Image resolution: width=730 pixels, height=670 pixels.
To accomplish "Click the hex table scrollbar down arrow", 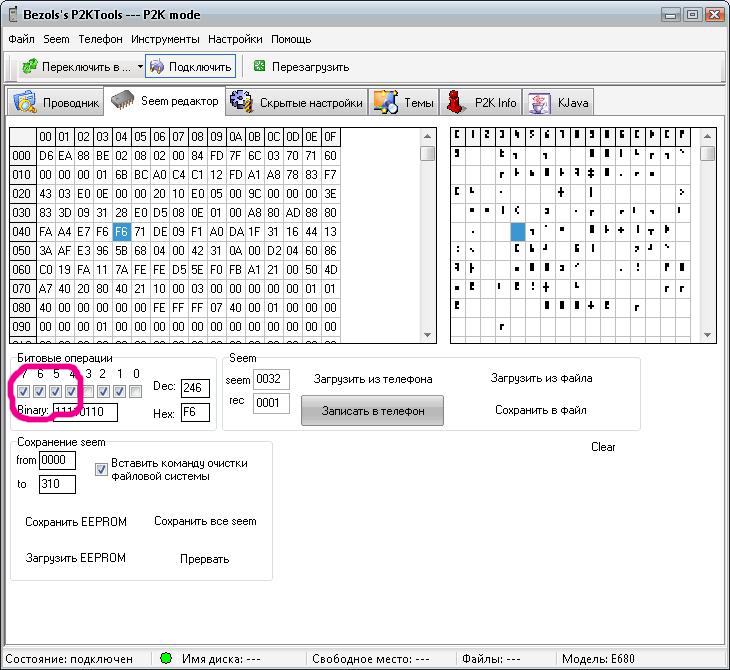I will [427, 335].
